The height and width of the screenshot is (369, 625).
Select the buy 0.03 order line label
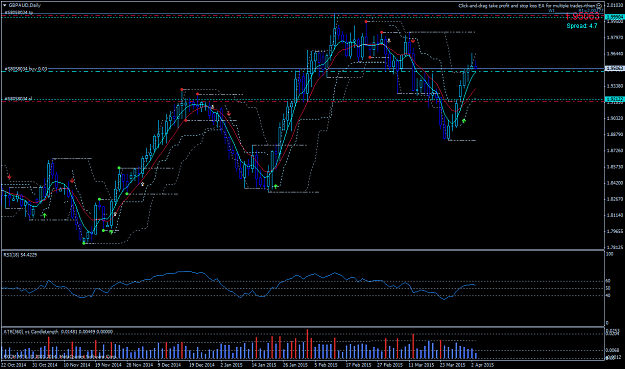26,69
